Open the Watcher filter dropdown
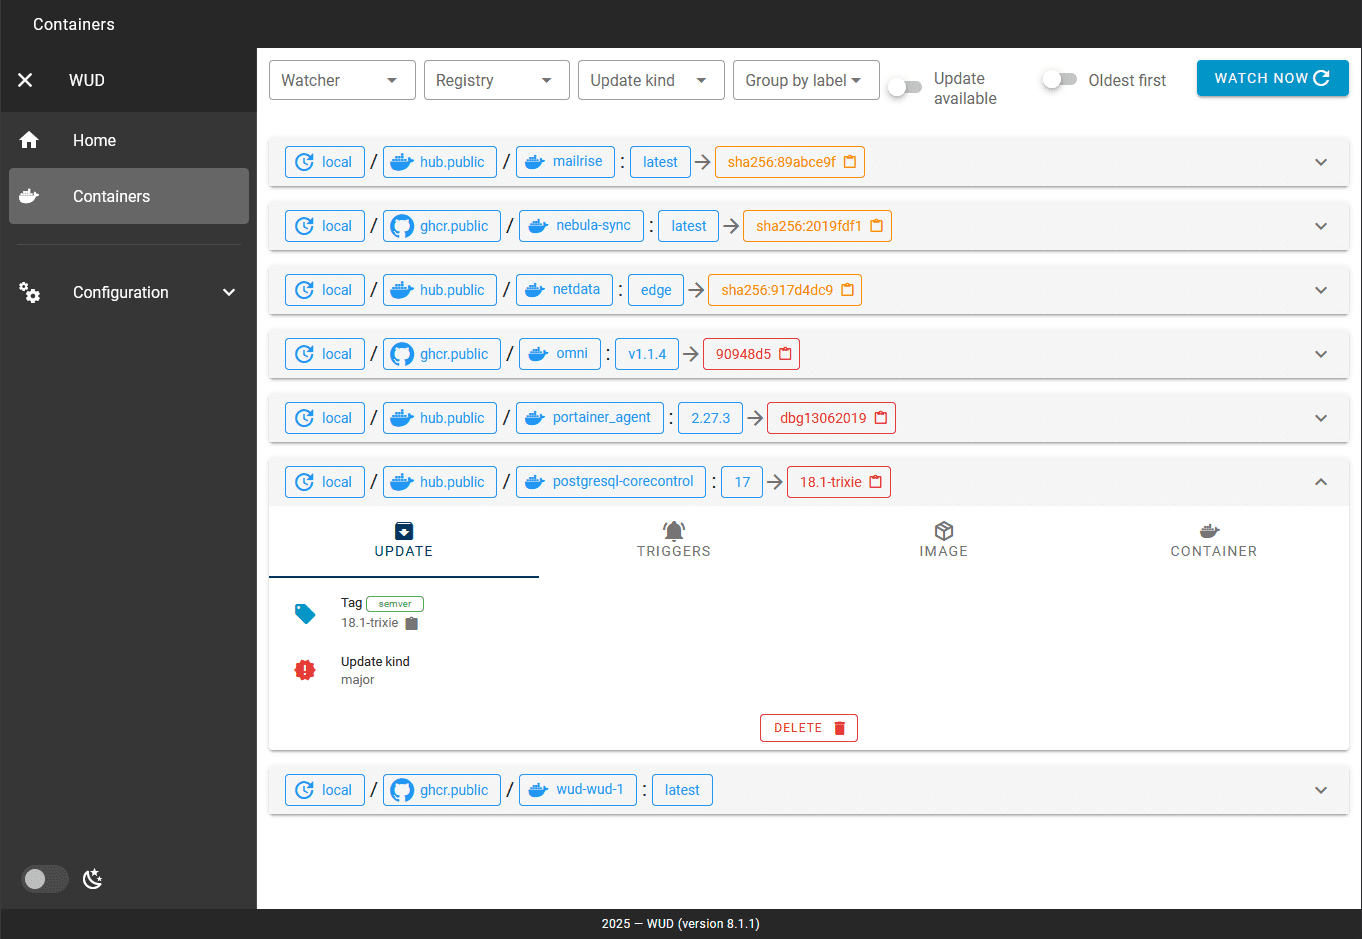1362x939 pixels. pyautogui.click(x=342, y=80)
